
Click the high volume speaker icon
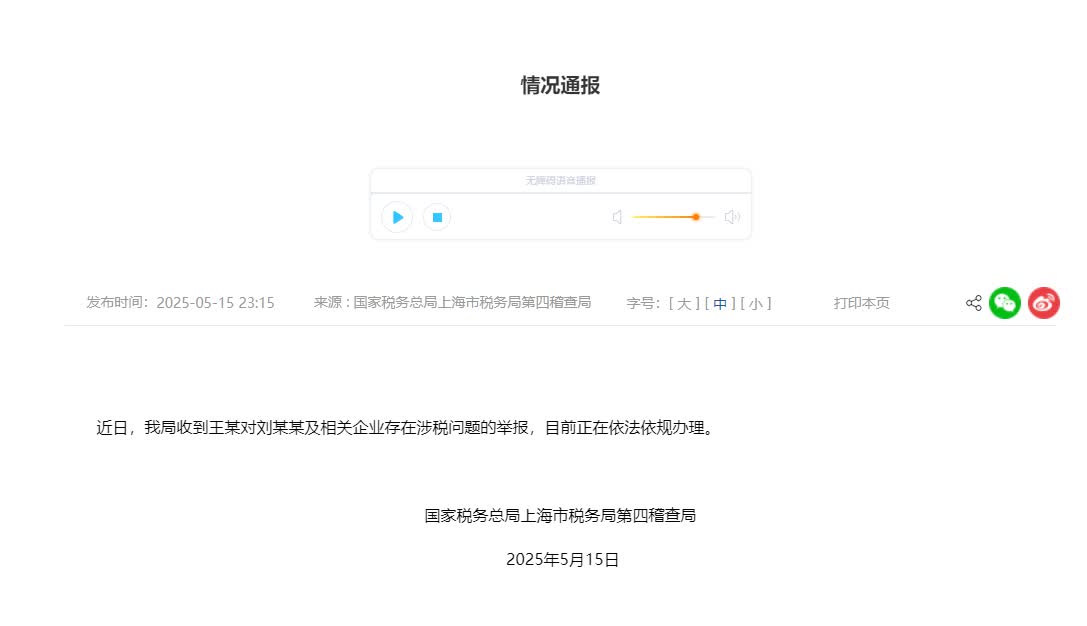click(x=732, y=217)
